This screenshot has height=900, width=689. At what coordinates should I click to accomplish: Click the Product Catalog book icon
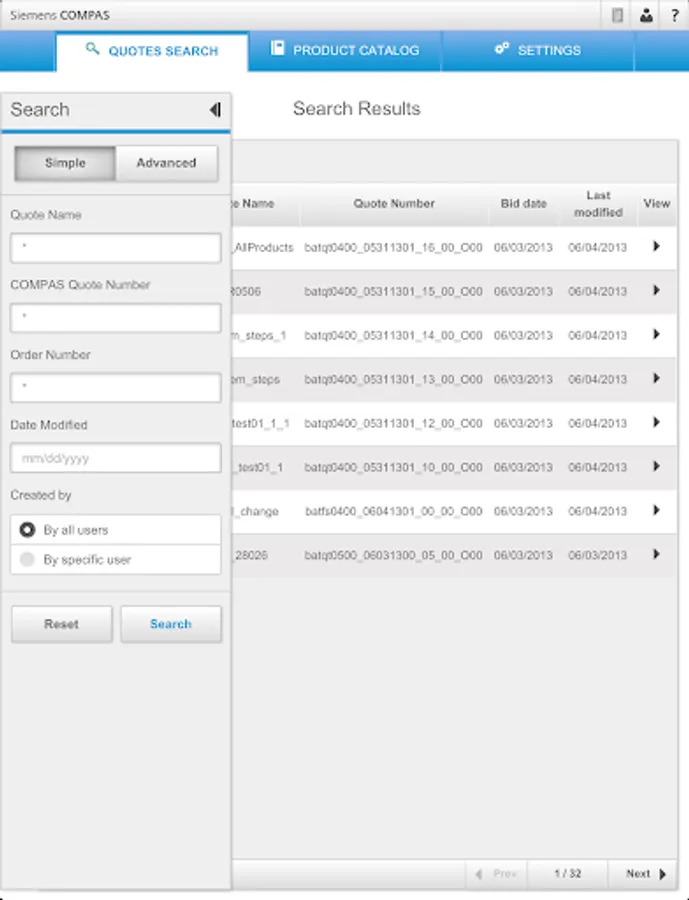pyautogui.click(x=277, y=48)
